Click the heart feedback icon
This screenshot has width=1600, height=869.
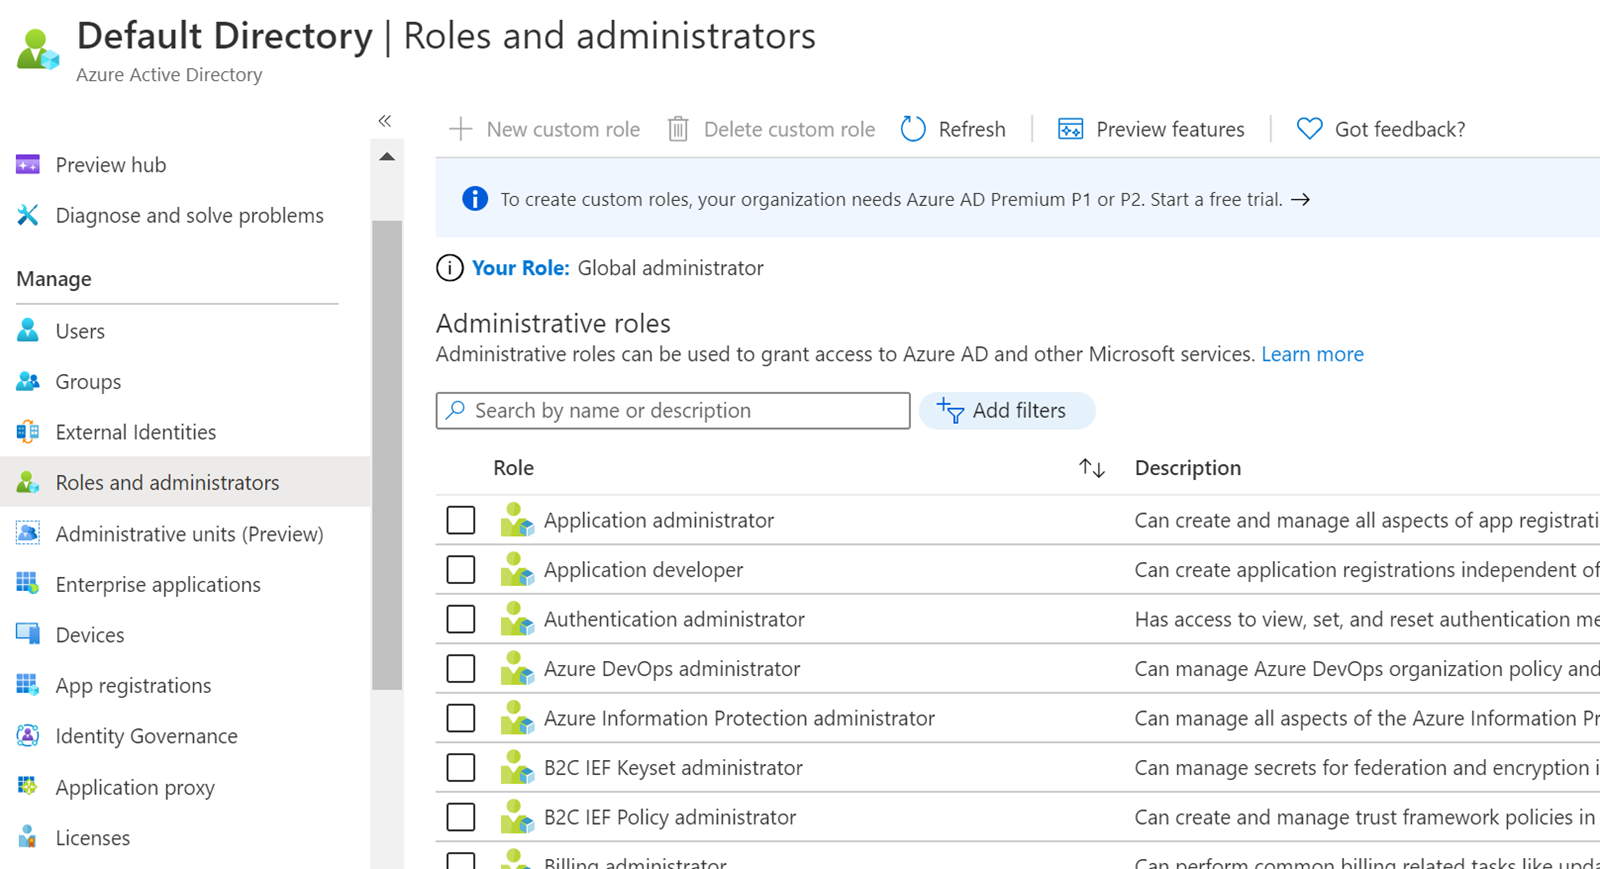click(x=1309, y=129)
